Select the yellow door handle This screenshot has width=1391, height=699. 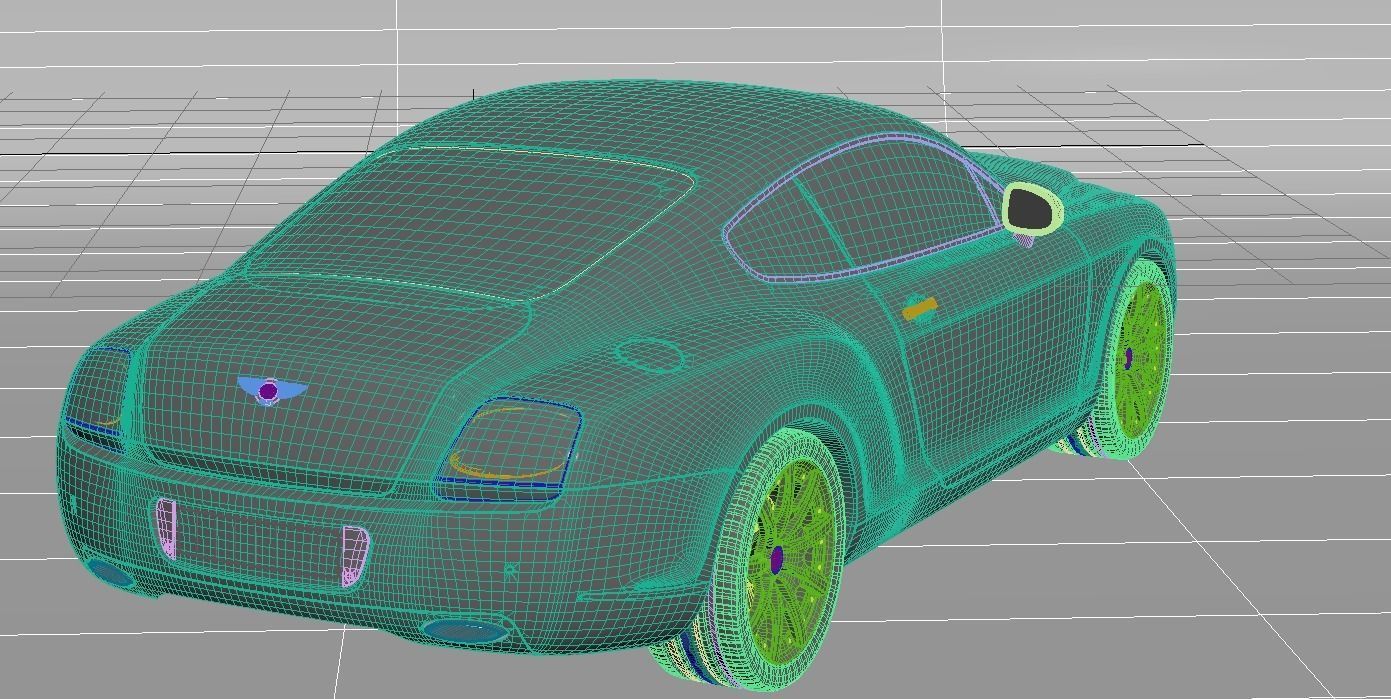pos(920,309)
